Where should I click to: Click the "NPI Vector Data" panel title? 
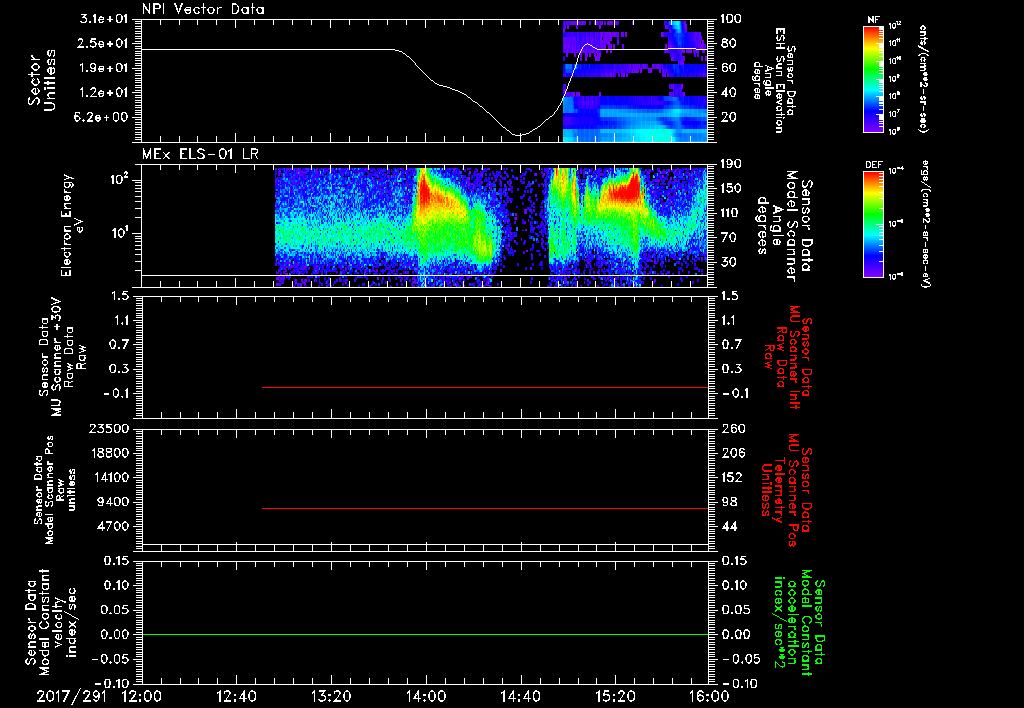(203, 9)
